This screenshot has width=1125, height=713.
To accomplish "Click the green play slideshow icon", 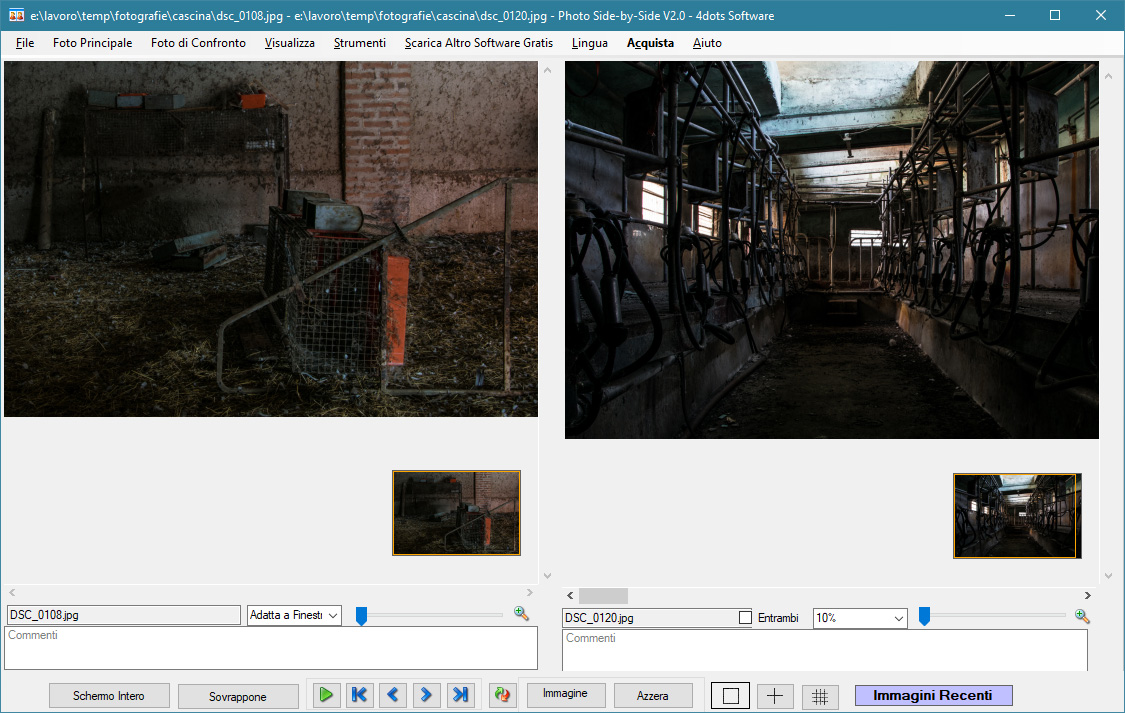I will [325, 695].
